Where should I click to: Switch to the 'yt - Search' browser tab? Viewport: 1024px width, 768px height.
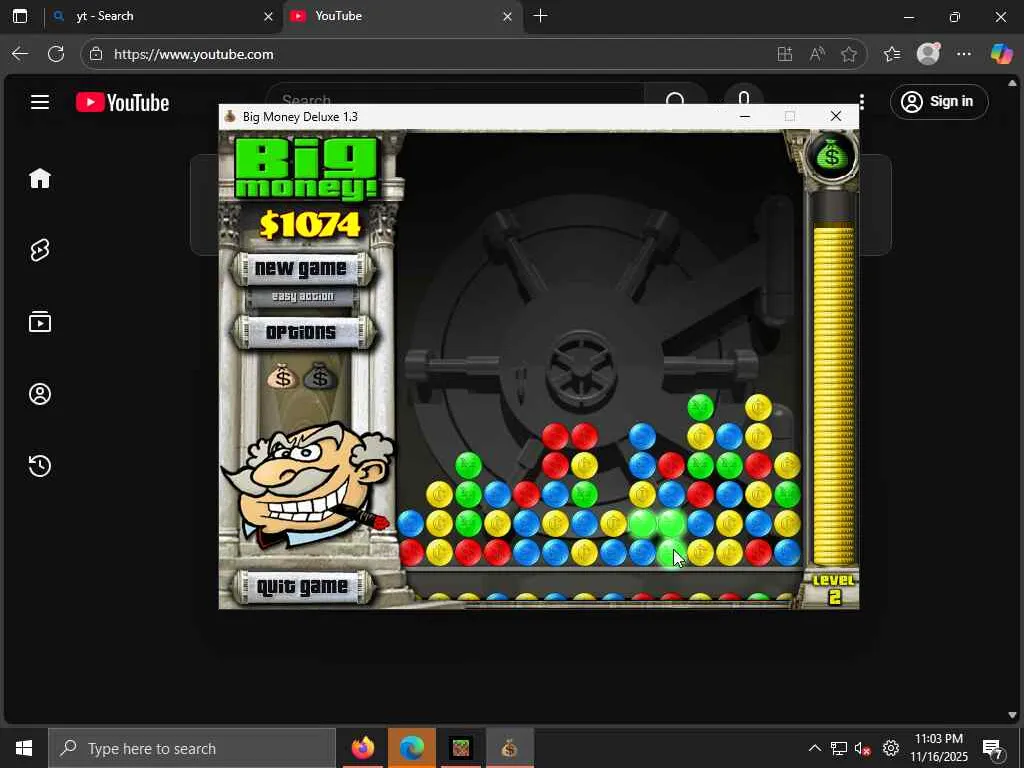163,16
